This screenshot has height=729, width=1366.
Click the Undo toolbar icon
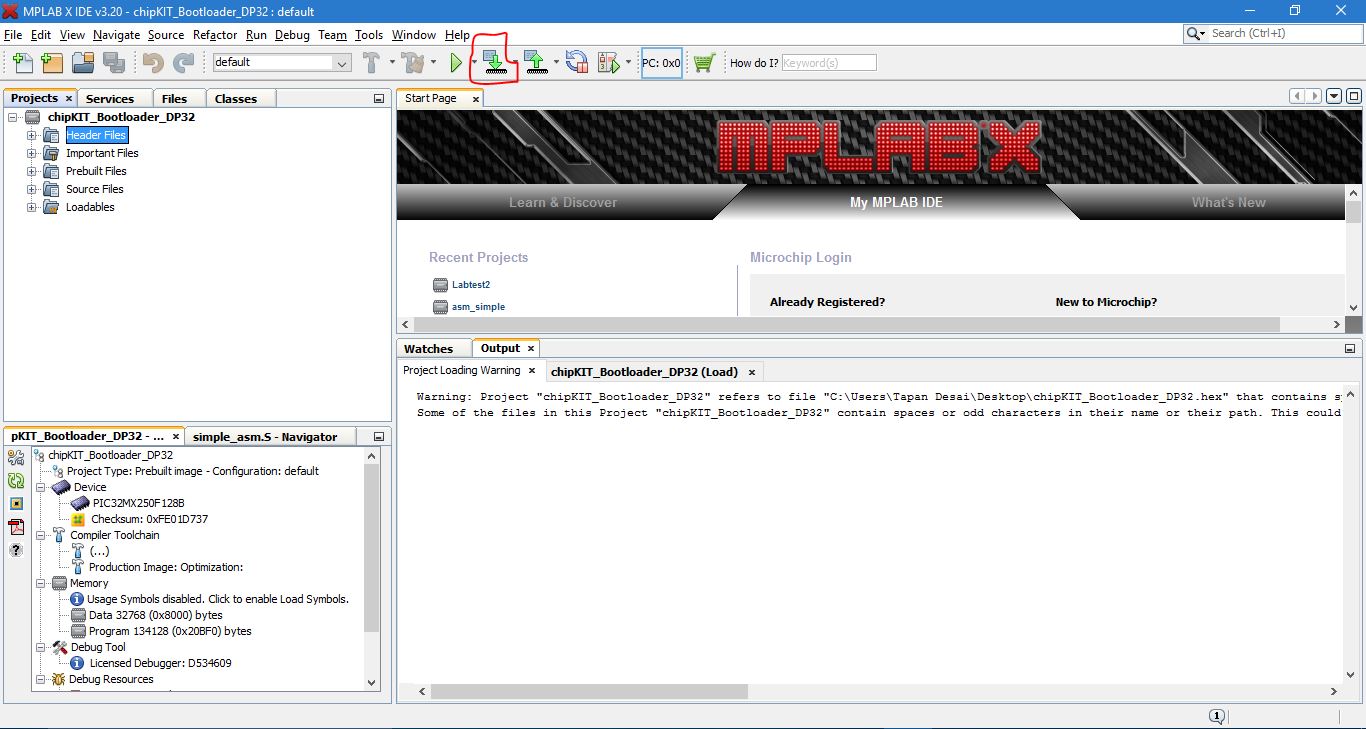(153, 63)
